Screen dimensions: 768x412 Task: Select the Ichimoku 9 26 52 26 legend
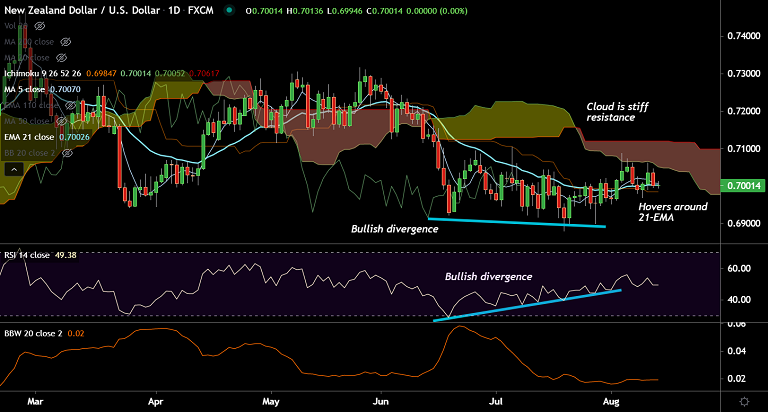pyautogui.click(x=43, y=73)
